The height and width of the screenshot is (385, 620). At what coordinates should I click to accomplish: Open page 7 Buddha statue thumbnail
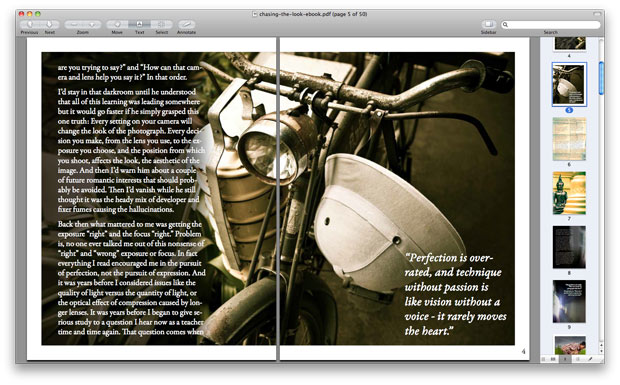[569, 193]
